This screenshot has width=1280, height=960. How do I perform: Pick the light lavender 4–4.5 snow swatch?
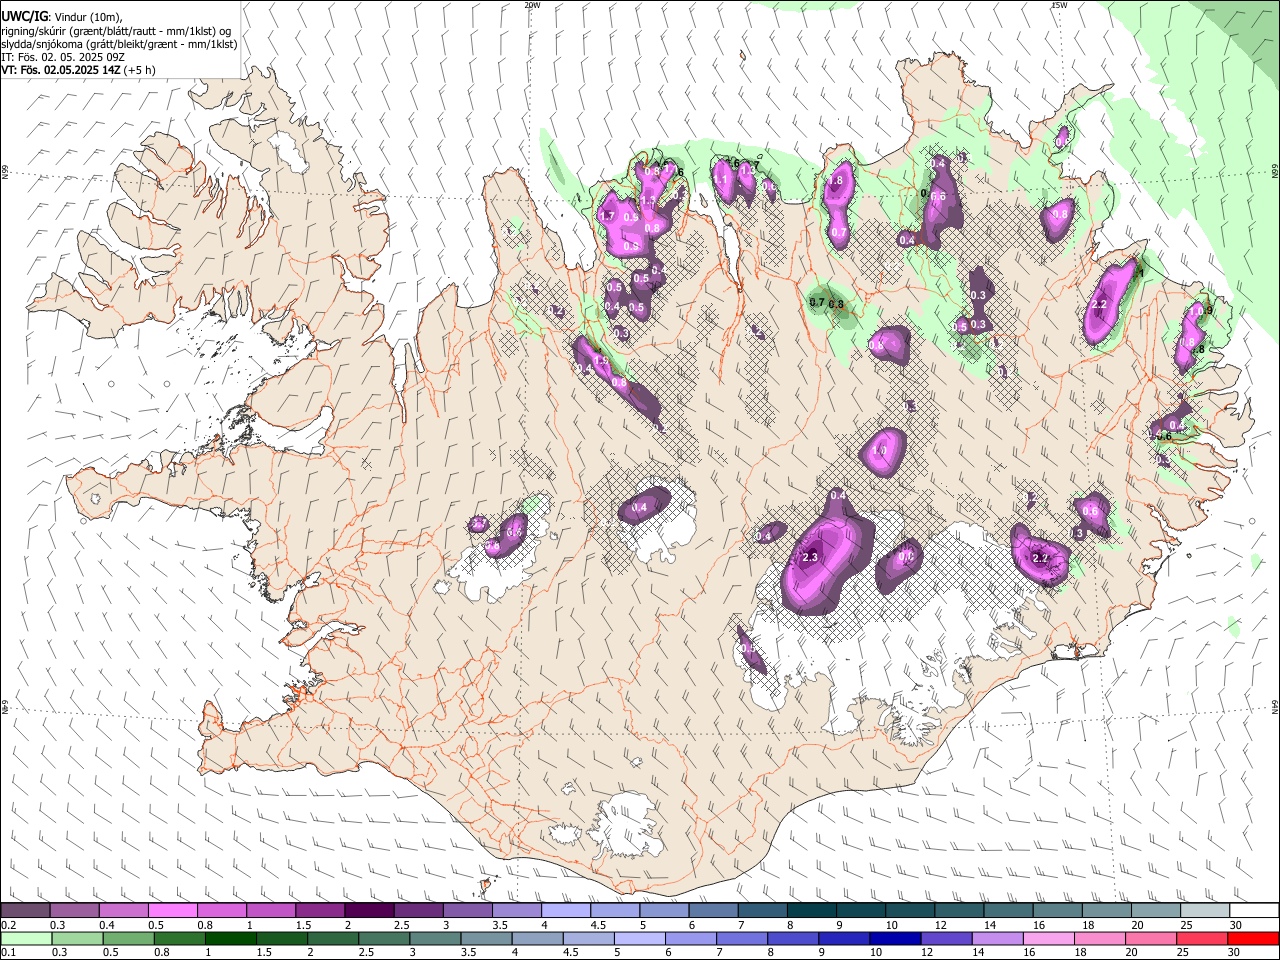pyautogui.click(x=567, y=911)
